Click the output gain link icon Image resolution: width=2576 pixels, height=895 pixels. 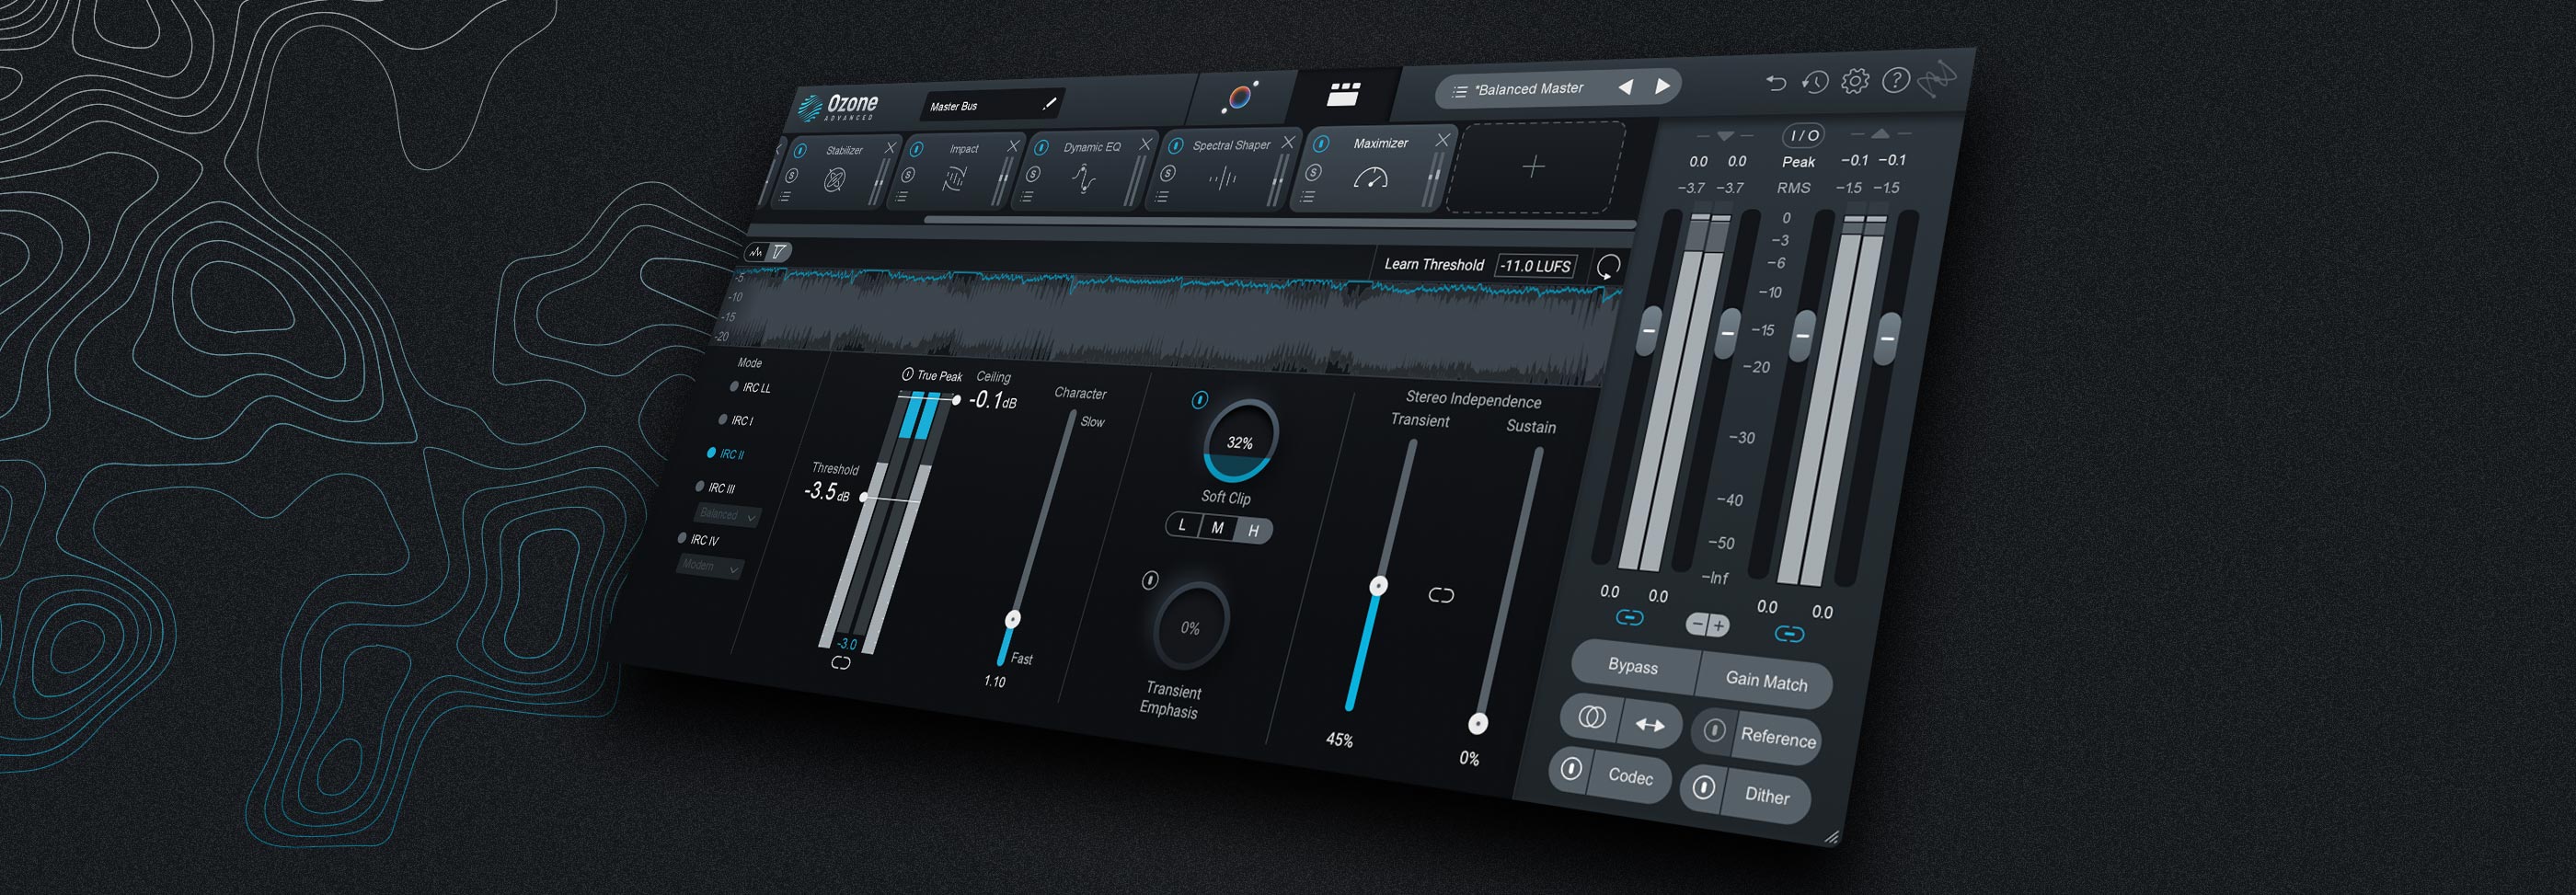1789,634
